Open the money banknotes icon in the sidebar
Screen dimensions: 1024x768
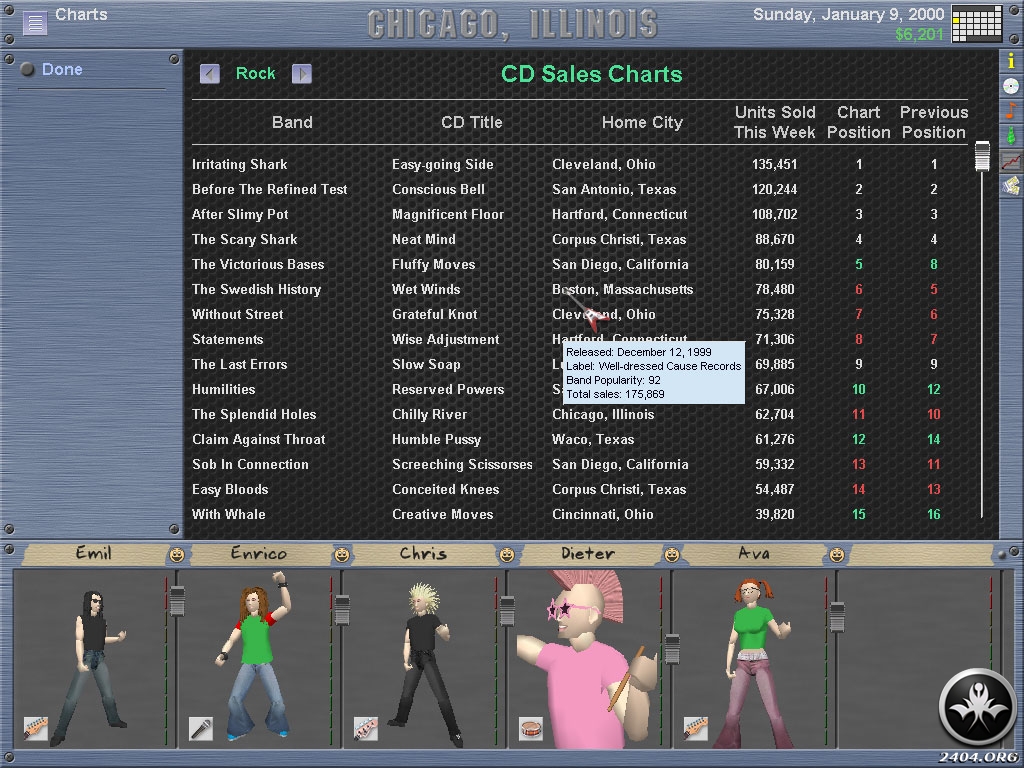pos(1012,185)
